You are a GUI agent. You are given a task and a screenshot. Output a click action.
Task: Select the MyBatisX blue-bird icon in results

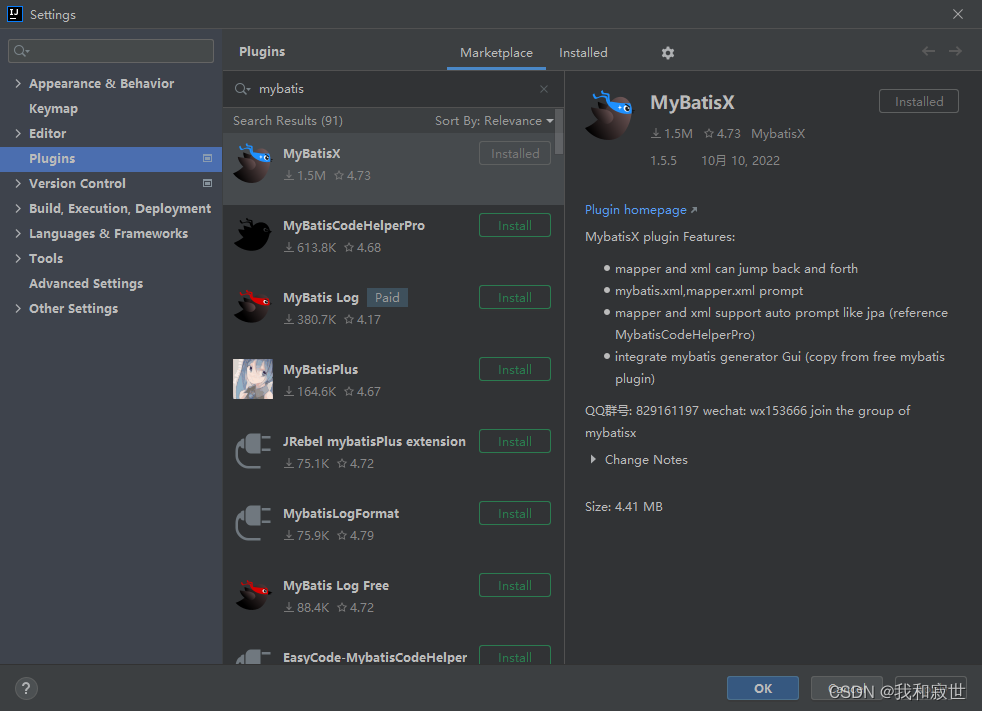point(253,163)
